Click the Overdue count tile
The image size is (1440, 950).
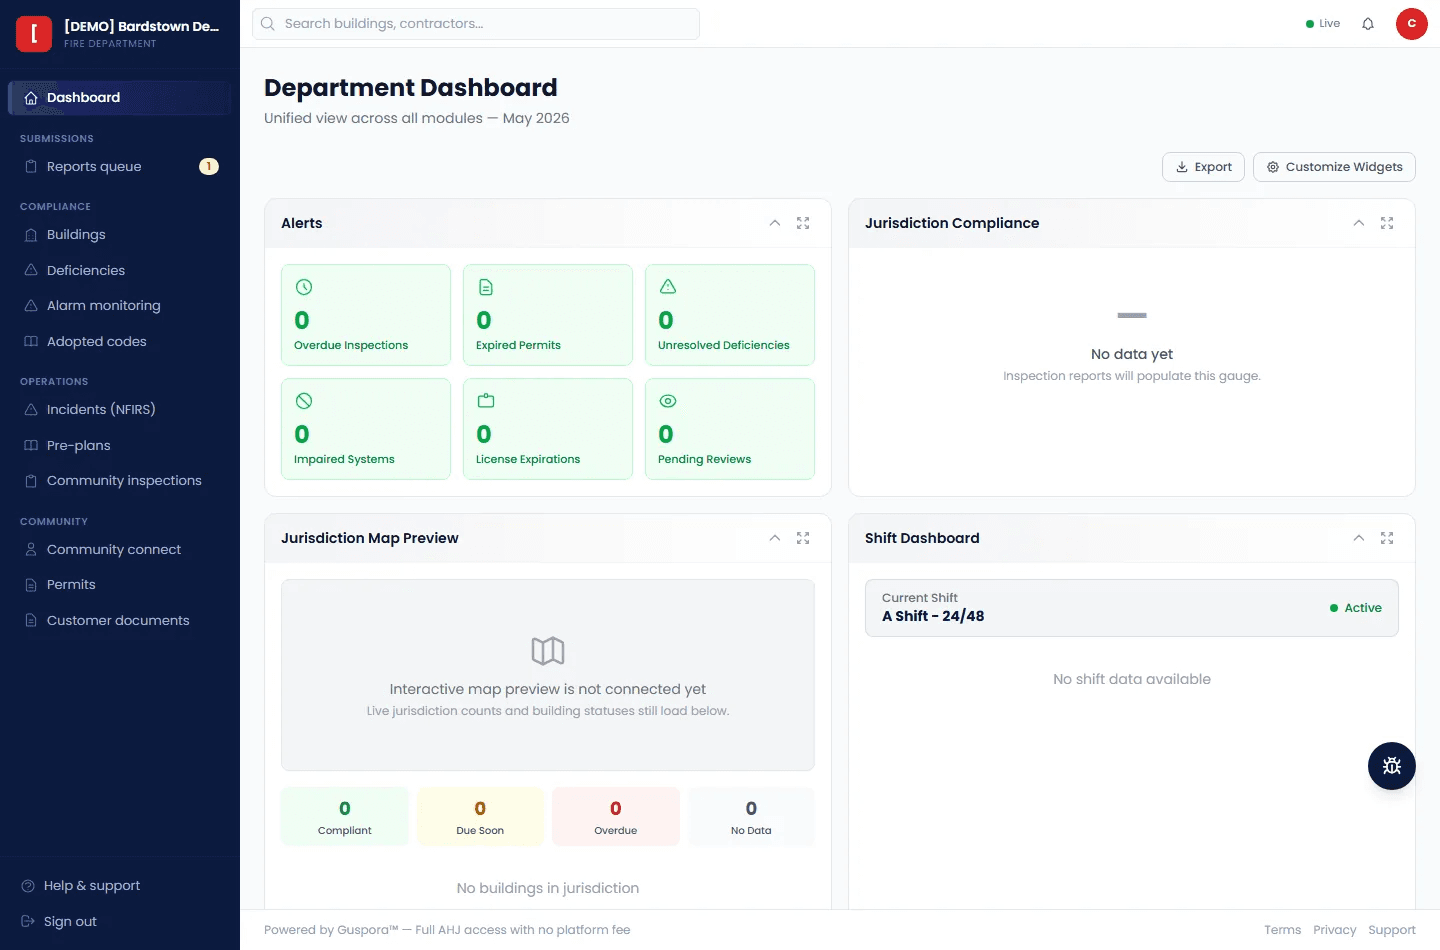click(x=616, y=817)
